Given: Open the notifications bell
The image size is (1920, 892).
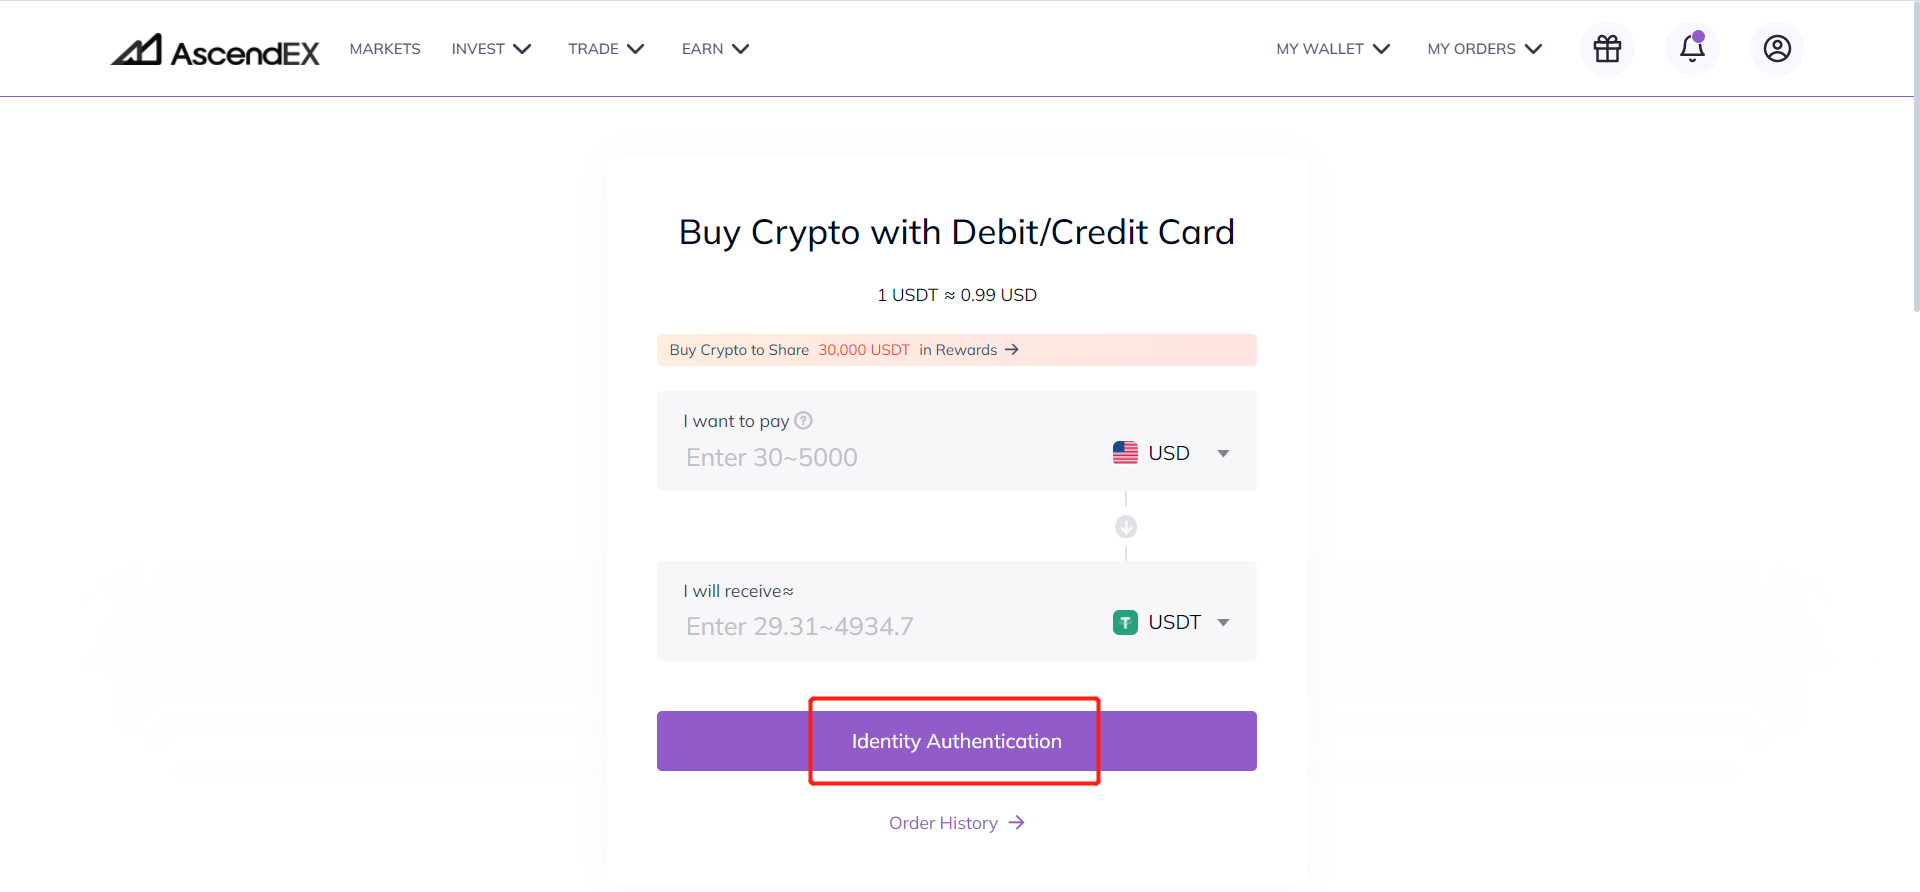Looking at the screenshot, I should click(1692, 48).
